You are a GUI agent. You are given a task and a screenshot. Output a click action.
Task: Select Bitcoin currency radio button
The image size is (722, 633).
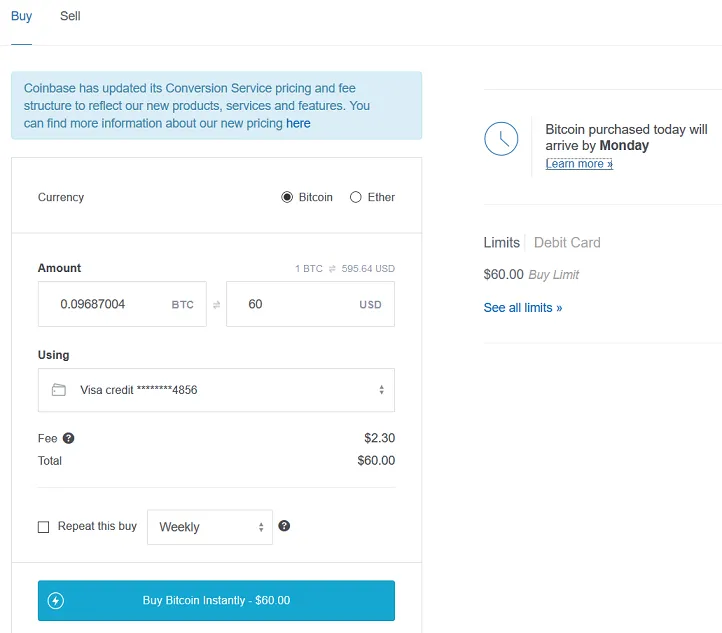pyautogui.click(x=287, y=197)
